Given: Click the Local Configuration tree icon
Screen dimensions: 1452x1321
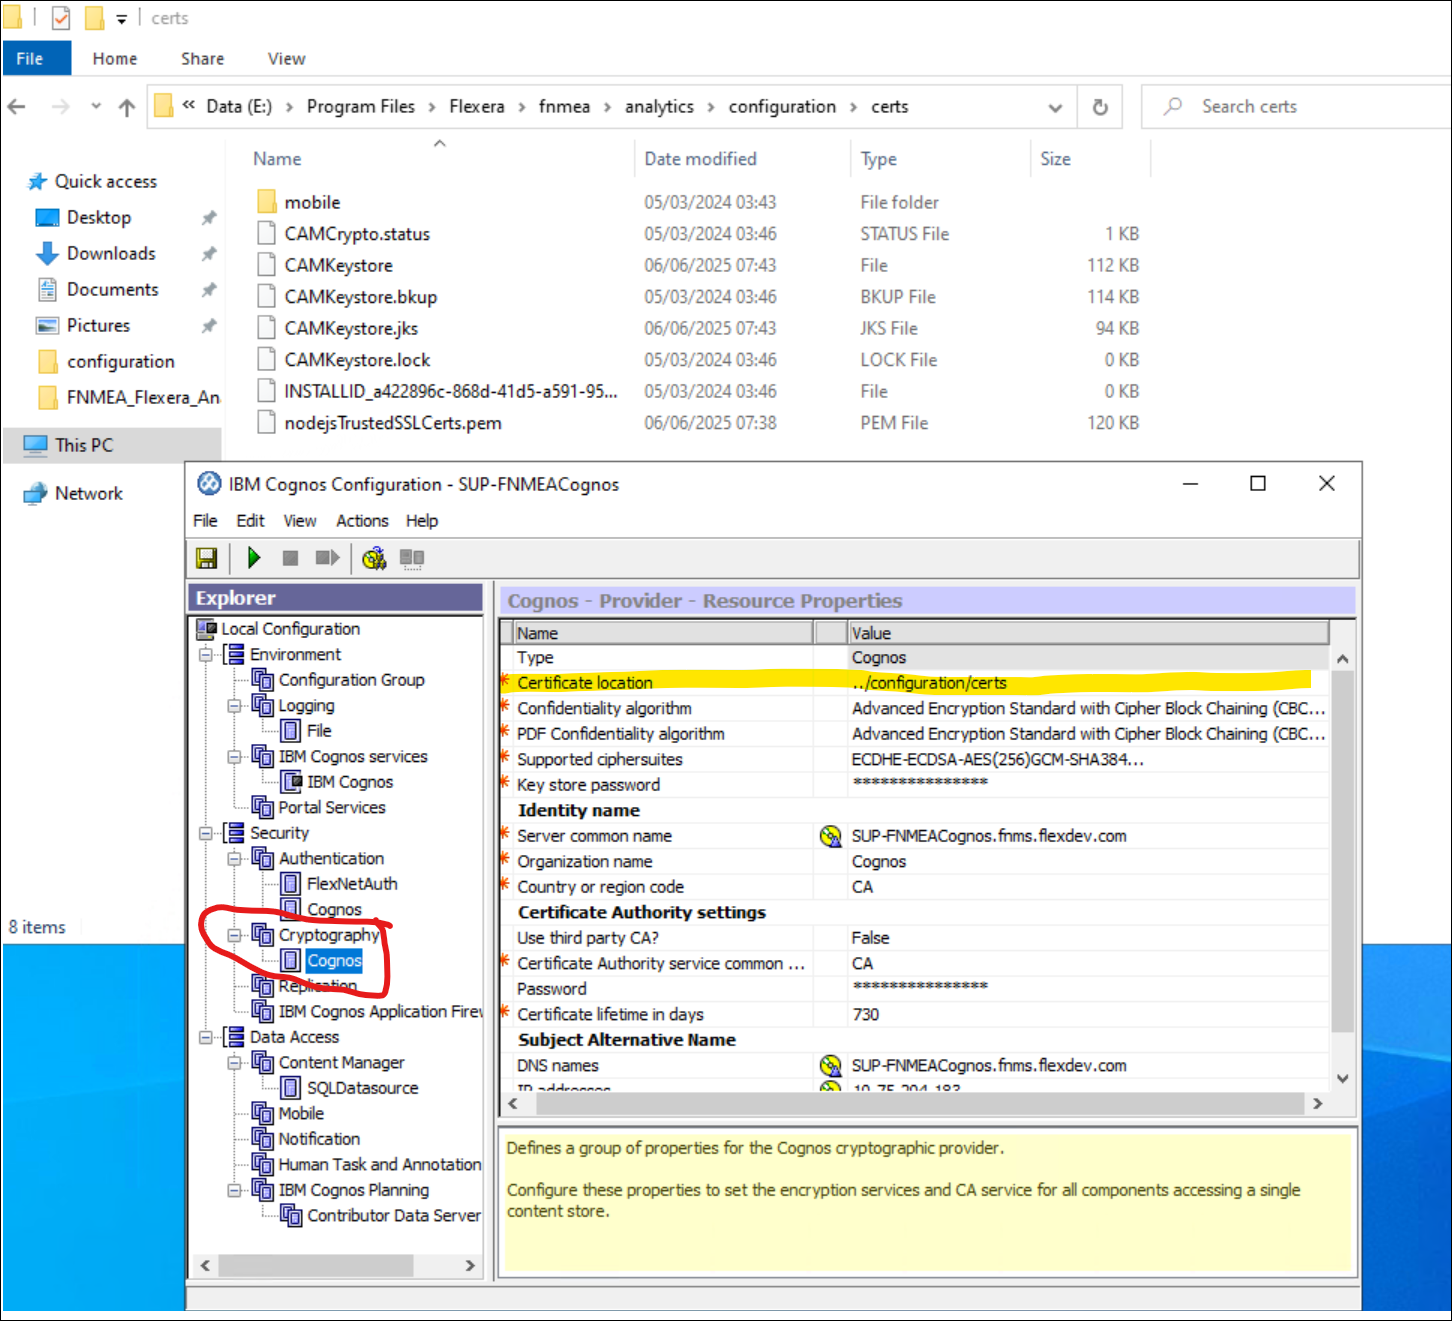Looking at the screenshot, I should coord(207,629).
